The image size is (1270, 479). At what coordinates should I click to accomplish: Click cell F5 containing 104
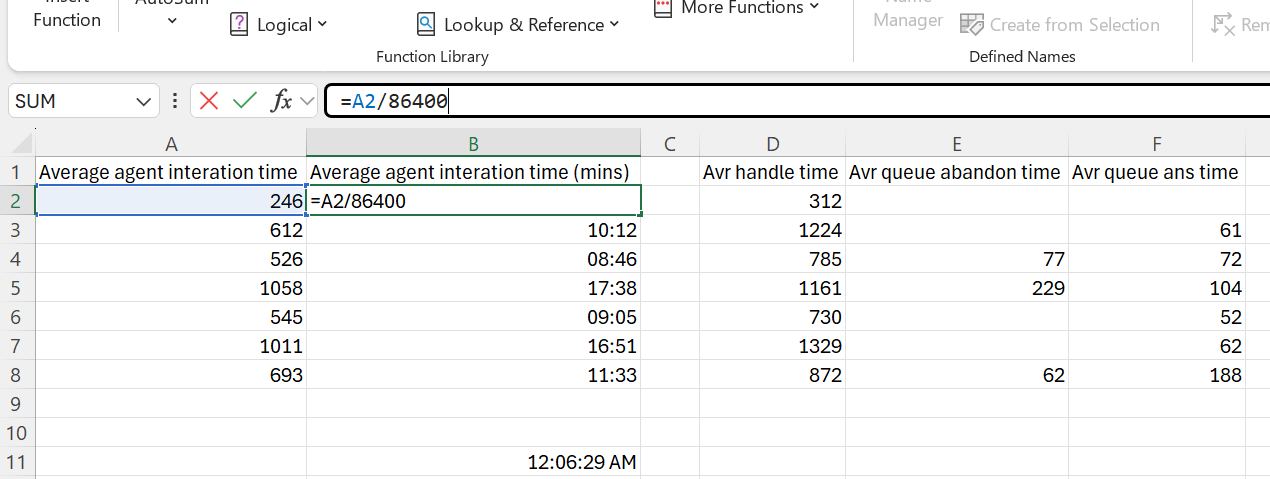pyautogui.click(x=1157, y=288)
